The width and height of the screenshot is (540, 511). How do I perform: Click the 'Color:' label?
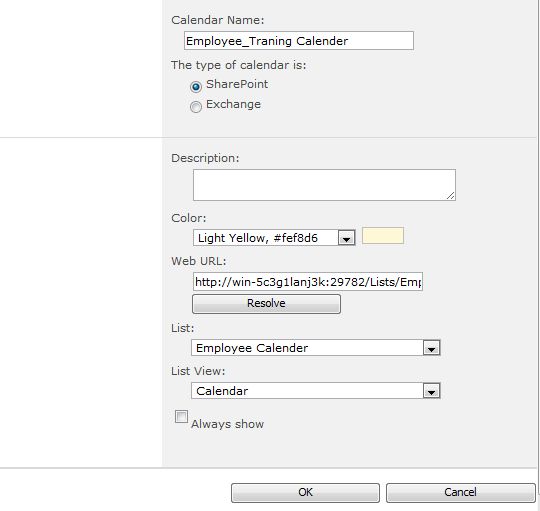pos(189,218)
